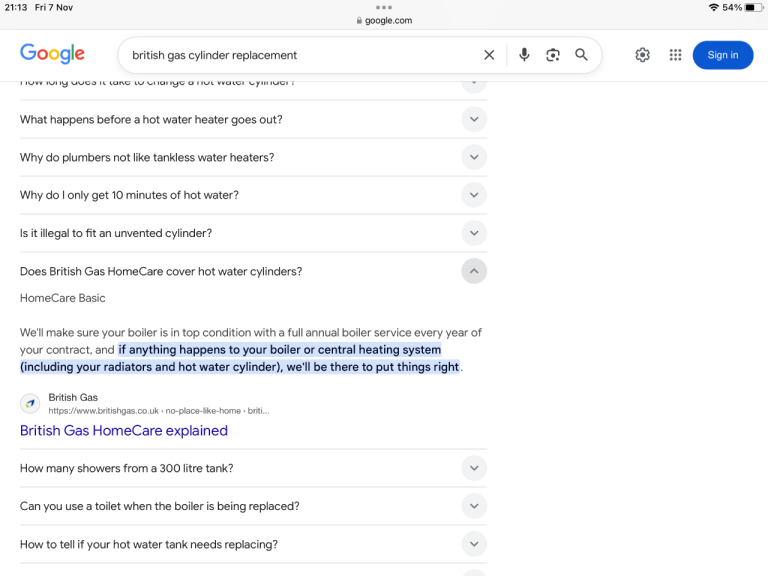Expand 'How to tell if your hot water tank' question
The width and height of the screenshot is (768, 576).
[474, 545]
